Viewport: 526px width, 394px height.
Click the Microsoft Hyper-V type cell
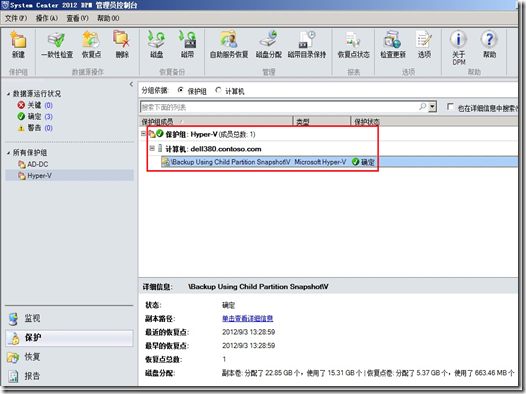point(320,162)
